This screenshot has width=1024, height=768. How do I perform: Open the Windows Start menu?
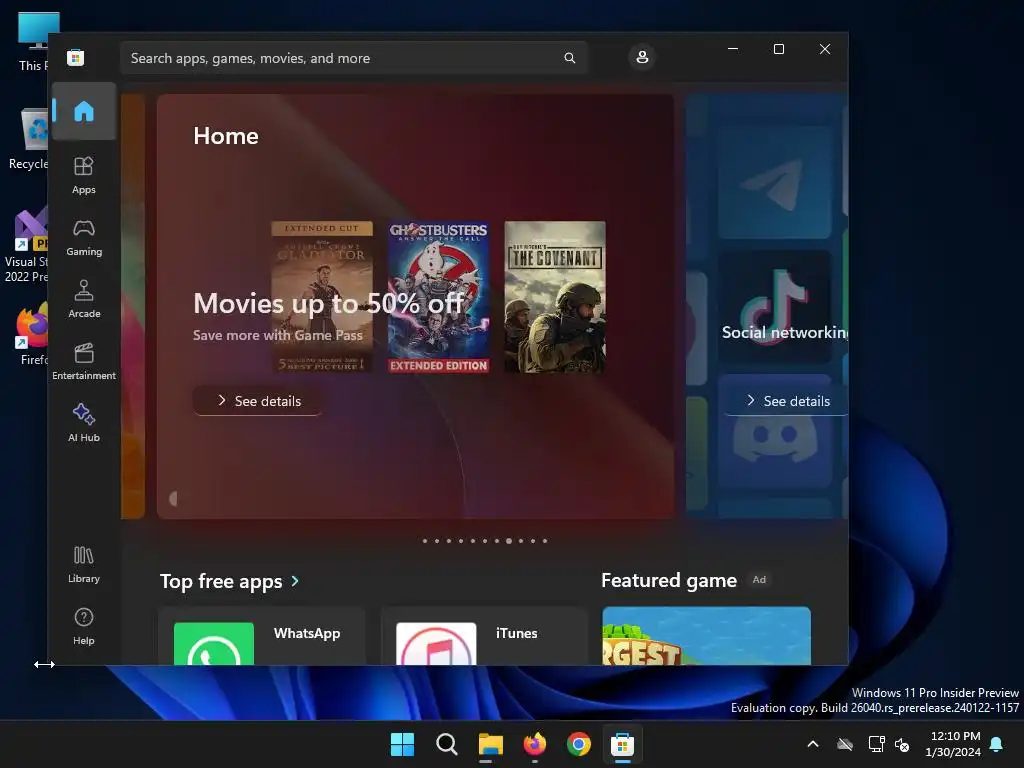(x=402, y=744)
